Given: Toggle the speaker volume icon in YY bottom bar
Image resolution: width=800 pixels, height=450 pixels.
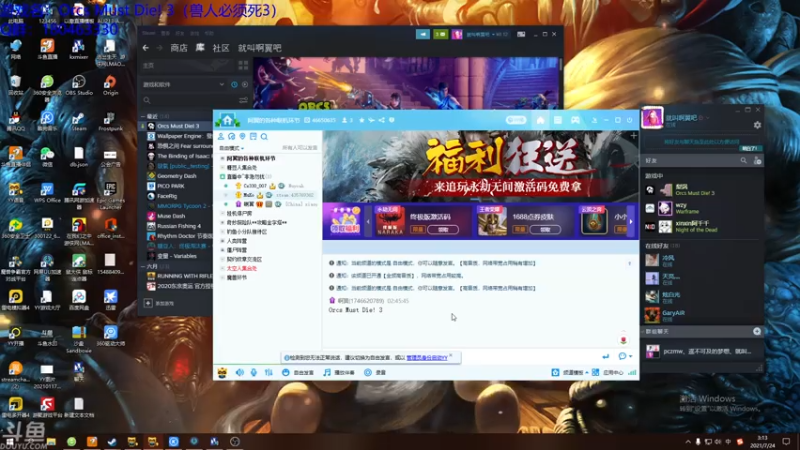Looking at the screenshot, I should pyautogui.click(x=240, y=372).
